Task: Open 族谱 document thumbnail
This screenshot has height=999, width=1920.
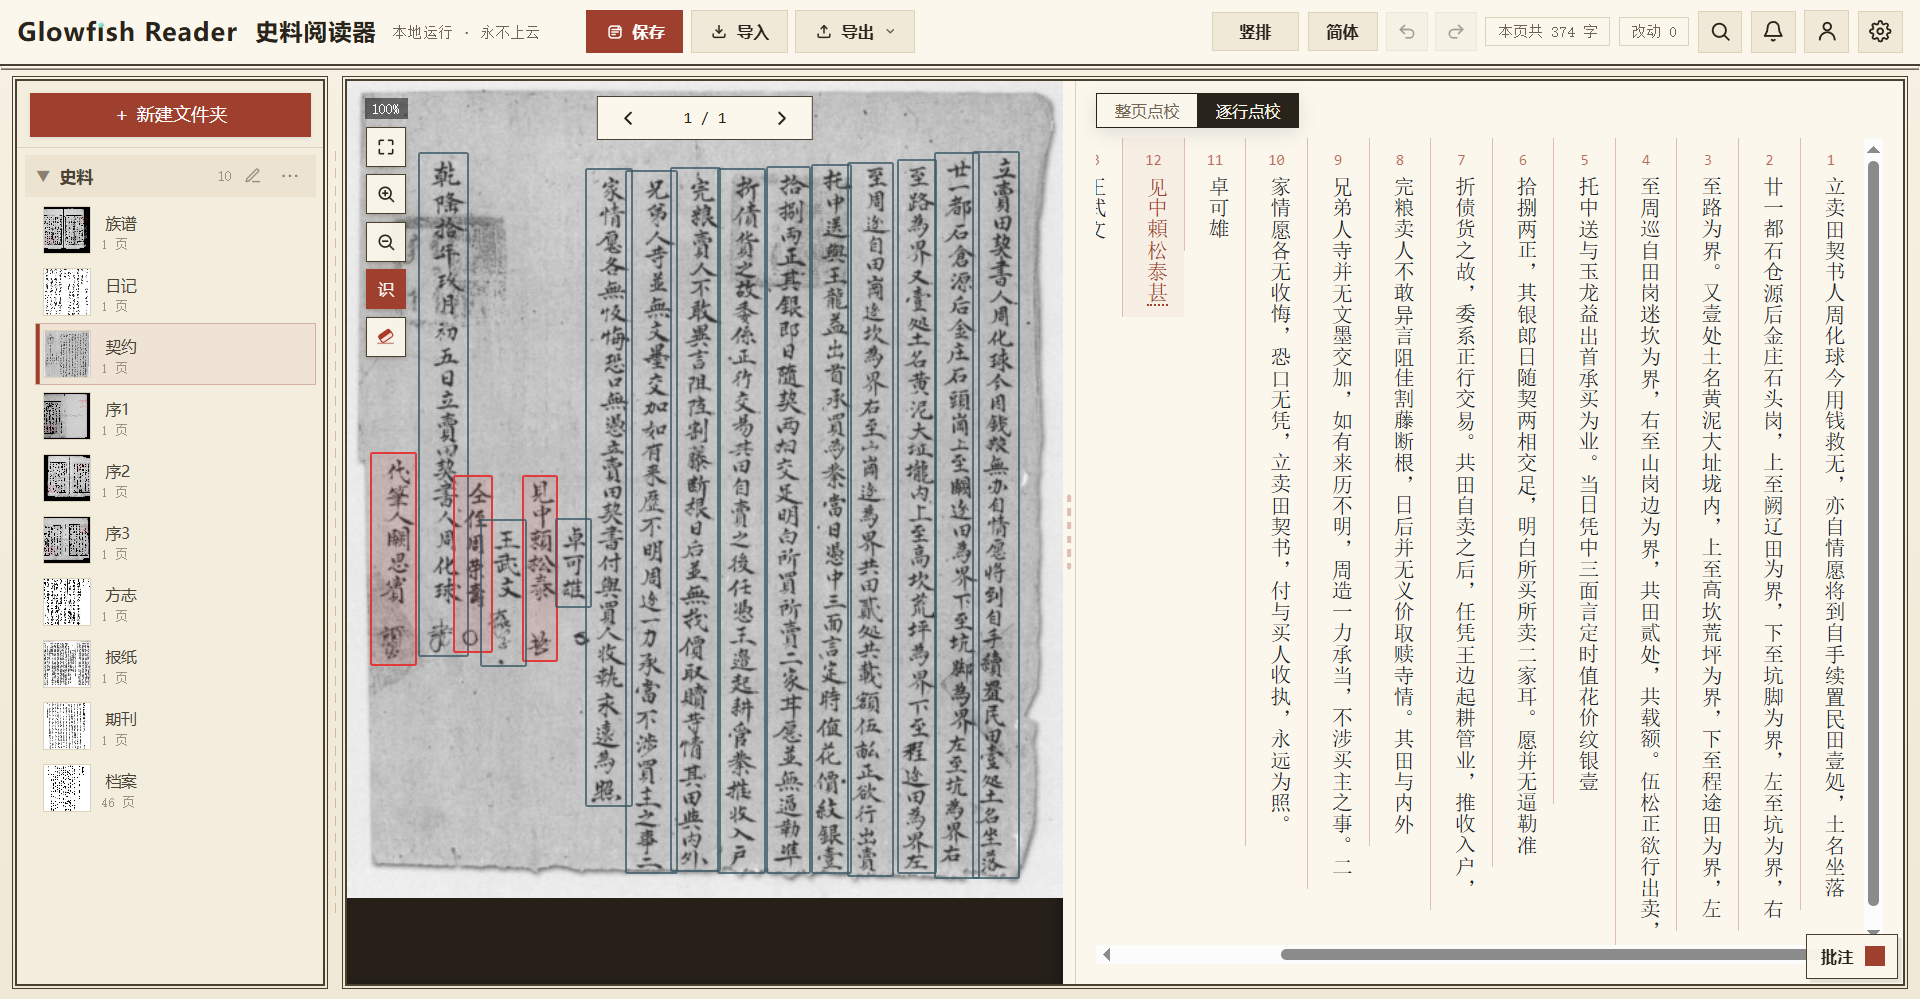Action: click(67, 231)
